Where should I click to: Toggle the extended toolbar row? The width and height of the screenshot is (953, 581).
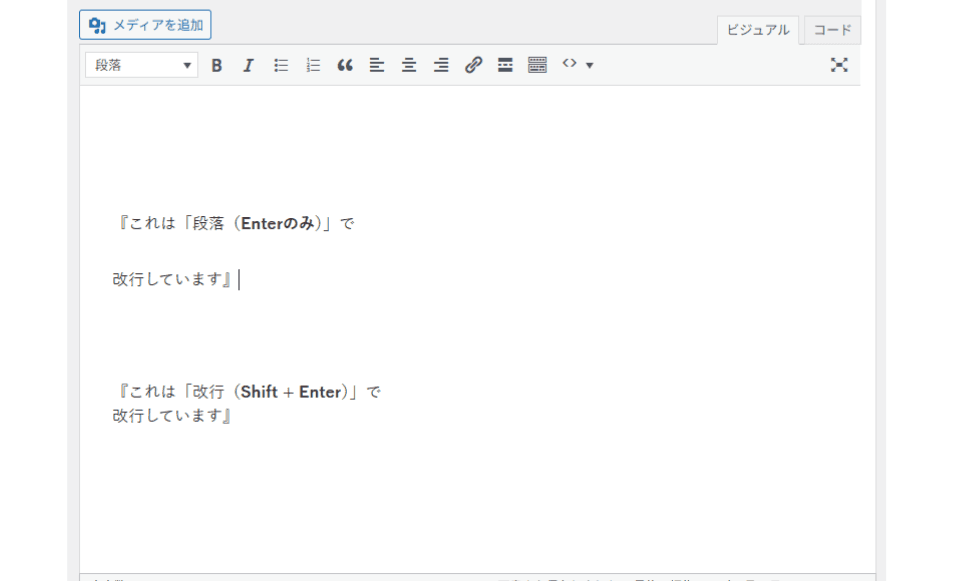click(537, 65)
